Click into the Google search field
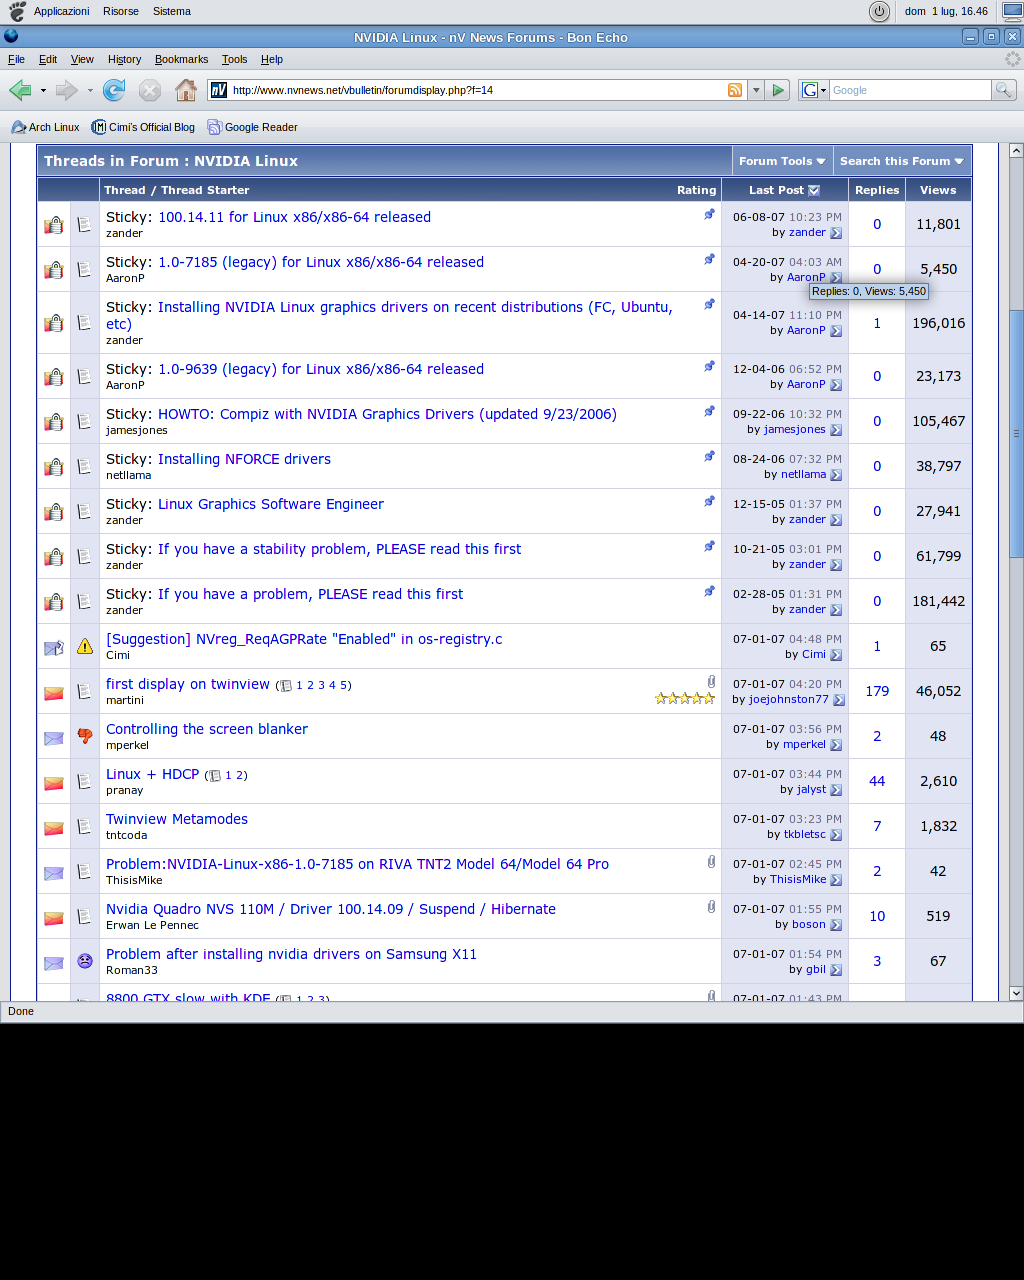Image resolution: width=1024 pixels, height=1280 pixels. point(908,90)
